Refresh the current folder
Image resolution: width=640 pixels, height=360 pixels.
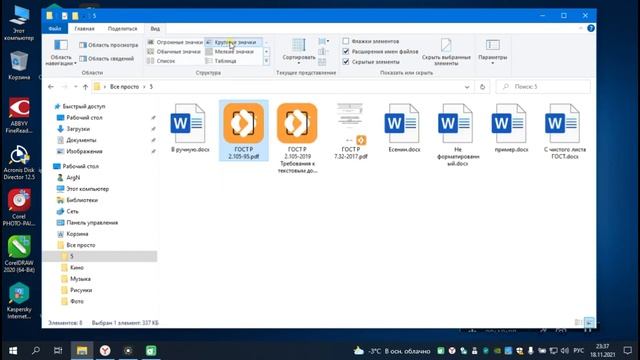click(x=482, y=87)
